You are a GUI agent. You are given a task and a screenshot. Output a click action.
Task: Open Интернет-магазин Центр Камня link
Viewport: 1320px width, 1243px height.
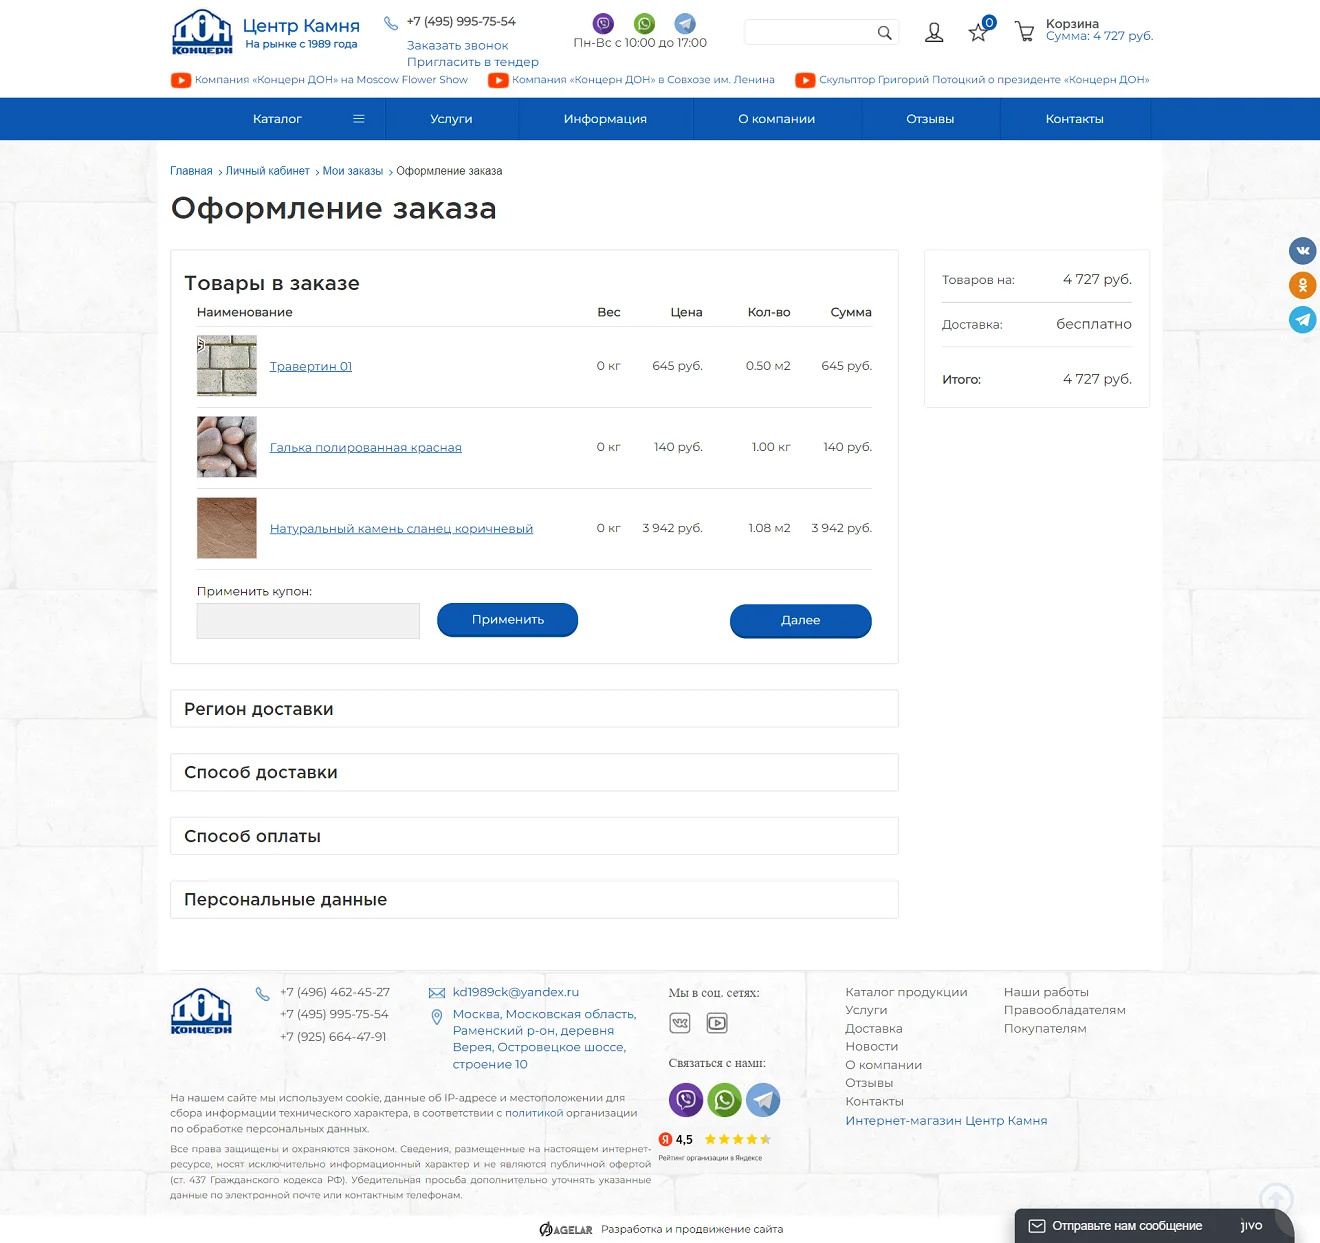tap(946, 1121)
